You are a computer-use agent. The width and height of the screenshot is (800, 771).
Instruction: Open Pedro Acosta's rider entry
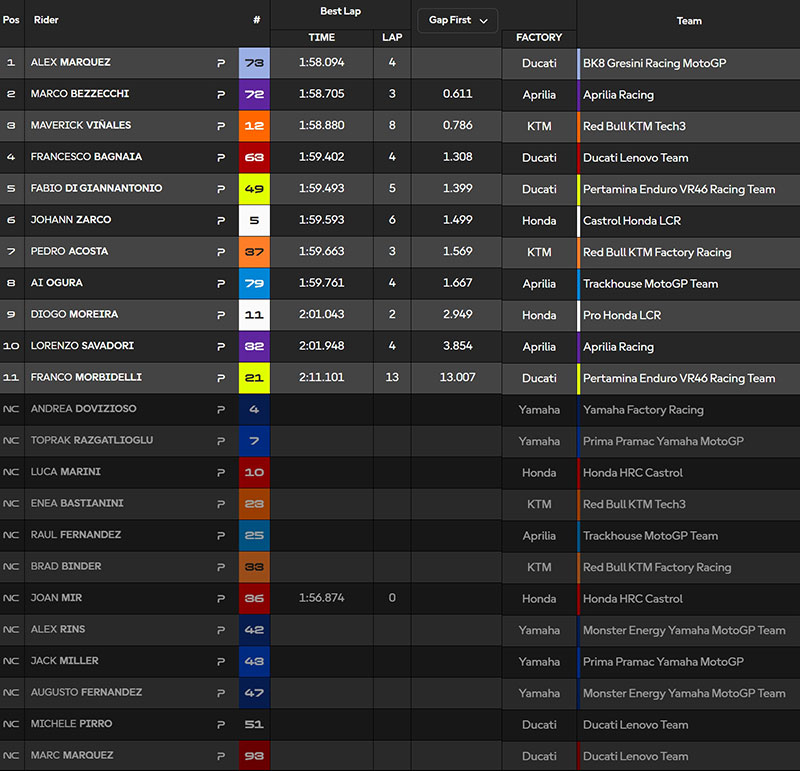click(x=69, y=252)
